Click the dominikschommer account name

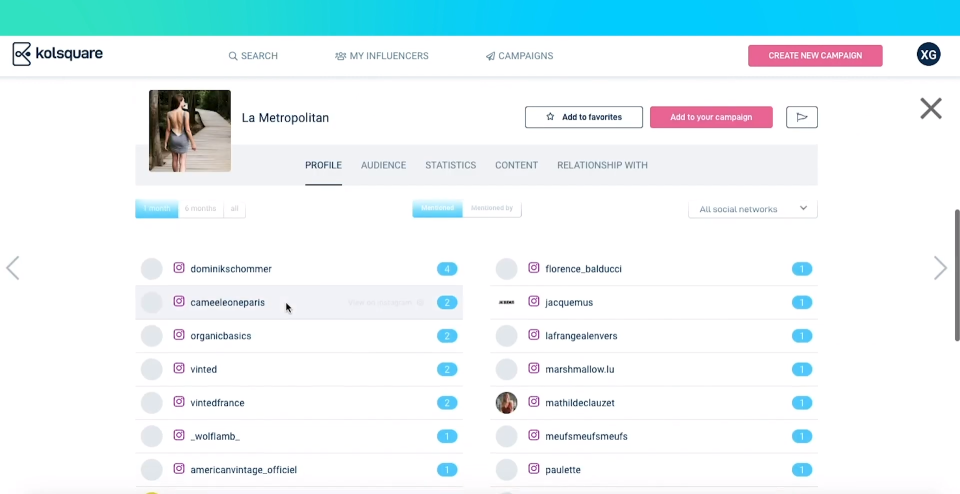pyautogui.click(x=231, y=269)
